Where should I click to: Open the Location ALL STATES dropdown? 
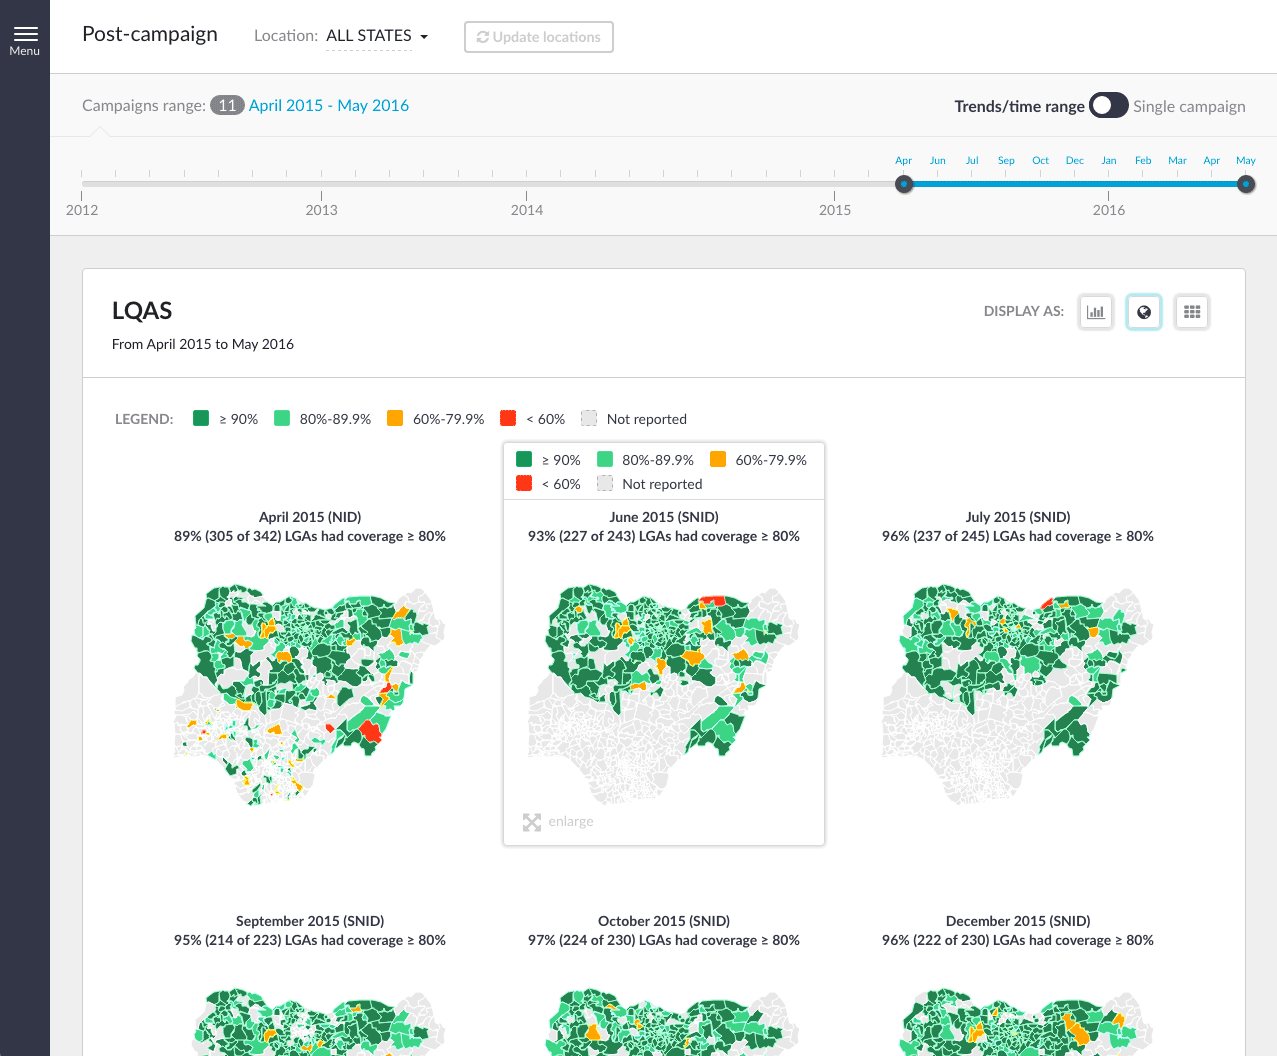(x=369, y=36)
